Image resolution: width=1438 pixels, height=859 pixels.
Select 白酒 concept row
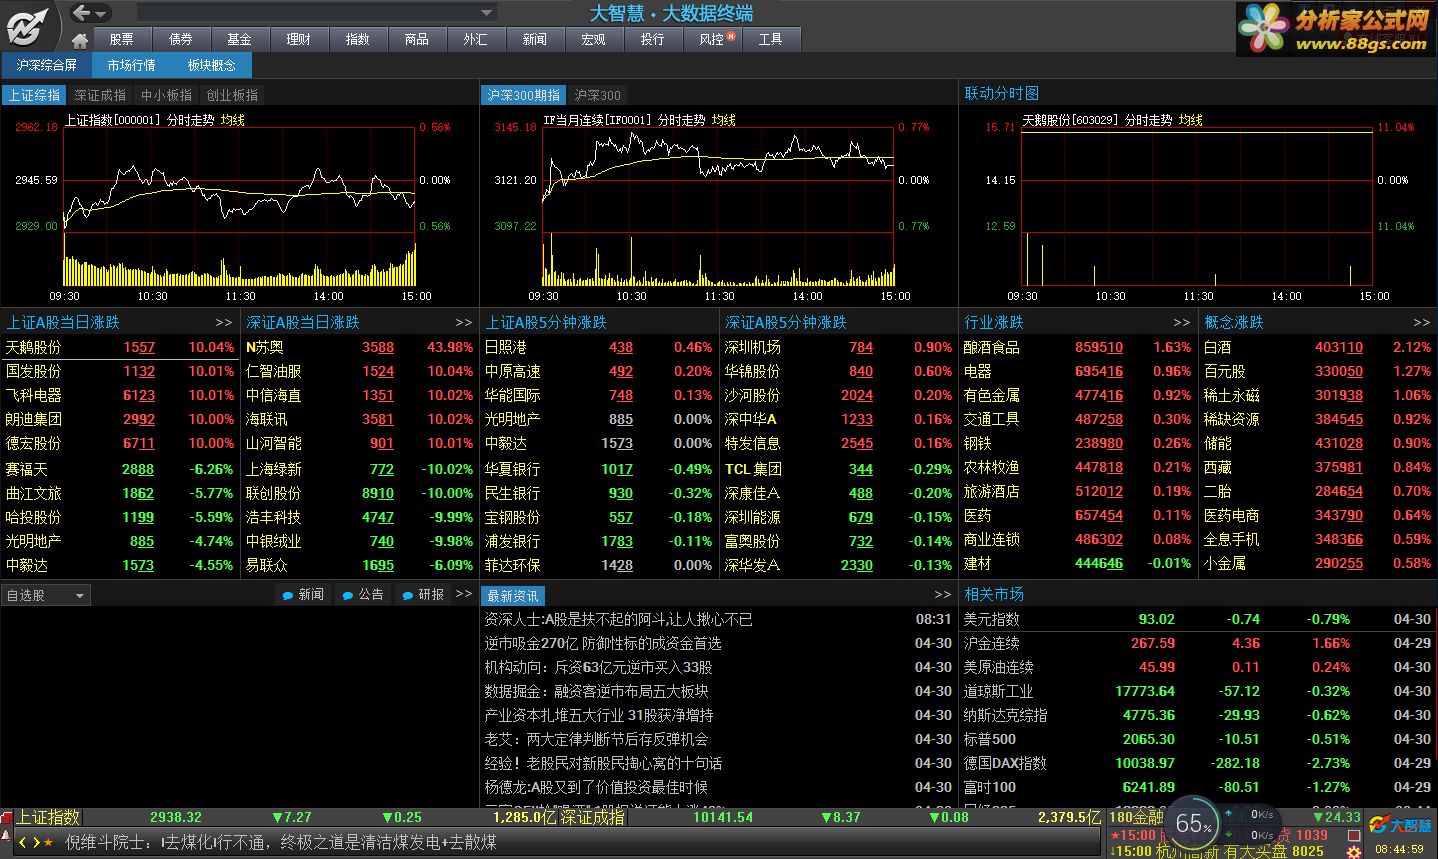pos(1317,347)
